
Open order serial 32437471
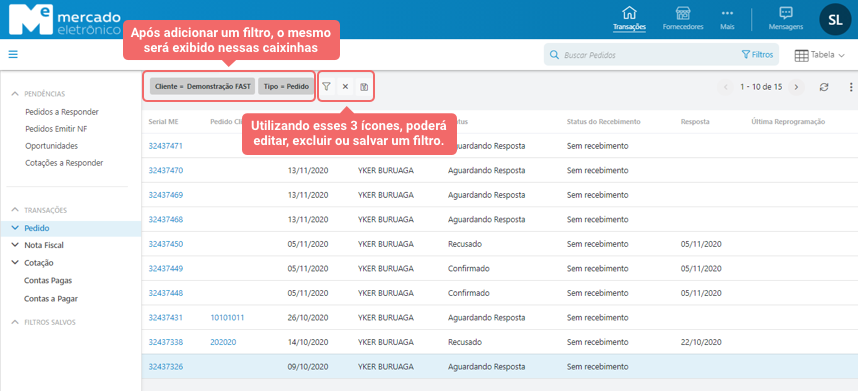pyautogui.click(x=166, y=146)
